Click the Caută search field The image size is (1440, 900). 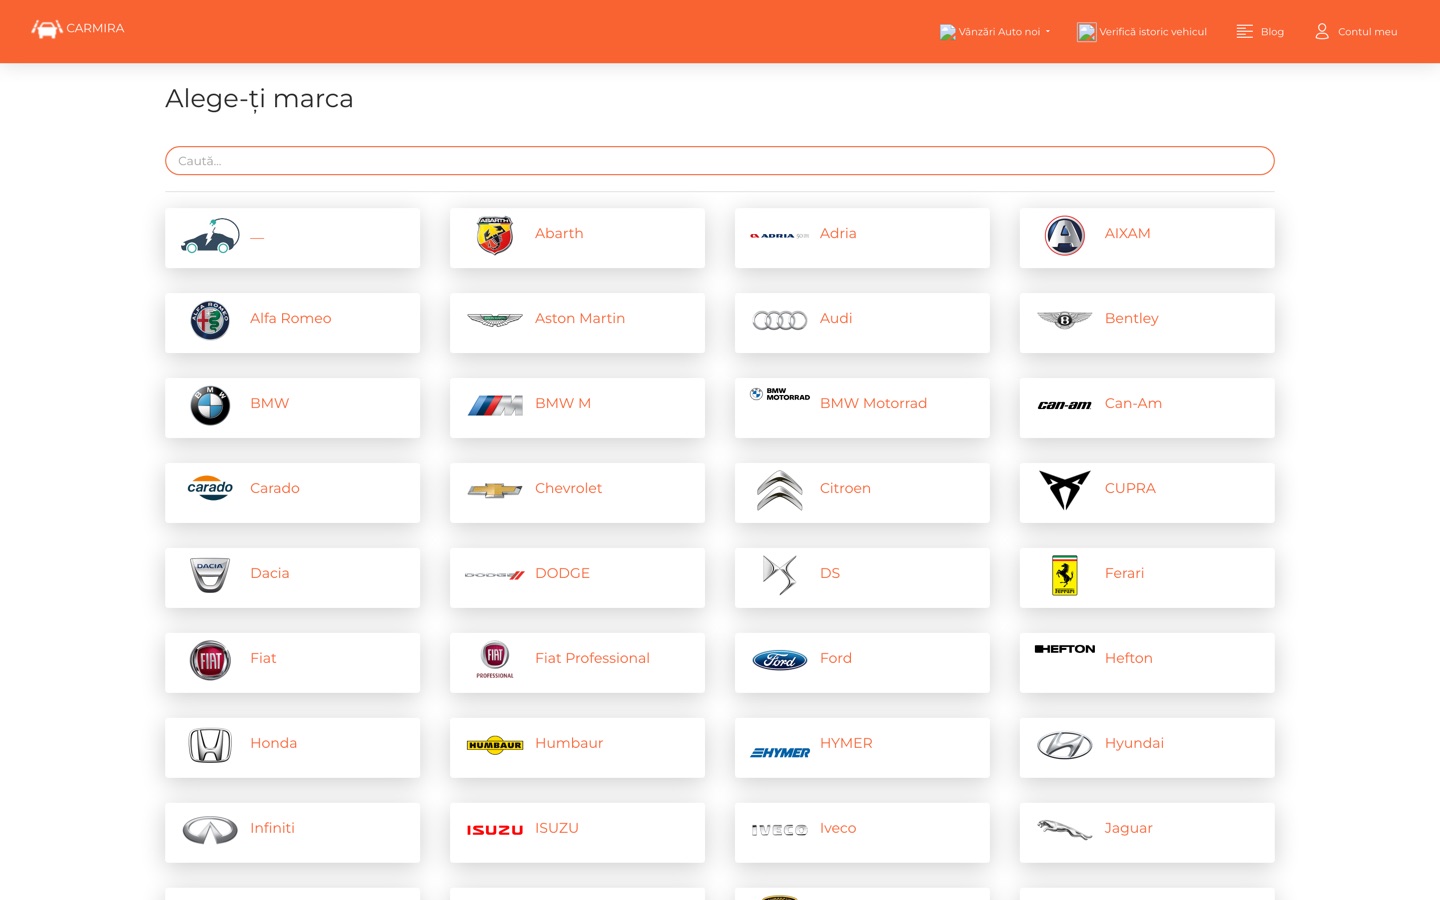pyautogui.click(x=720, y=161)
